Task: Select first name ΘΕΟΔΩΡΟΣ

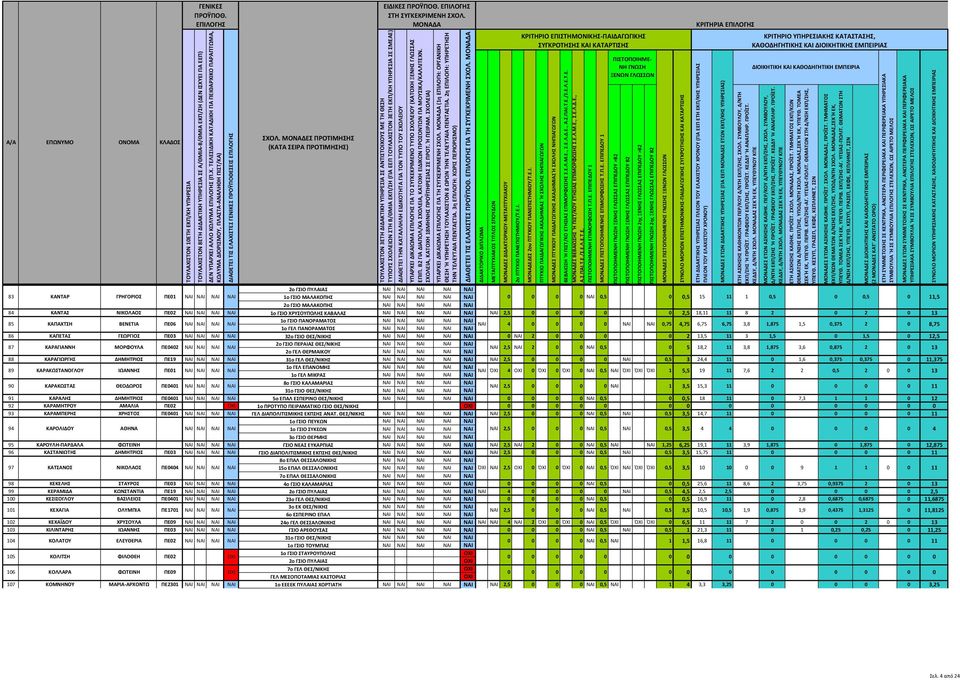Action: 129,386
